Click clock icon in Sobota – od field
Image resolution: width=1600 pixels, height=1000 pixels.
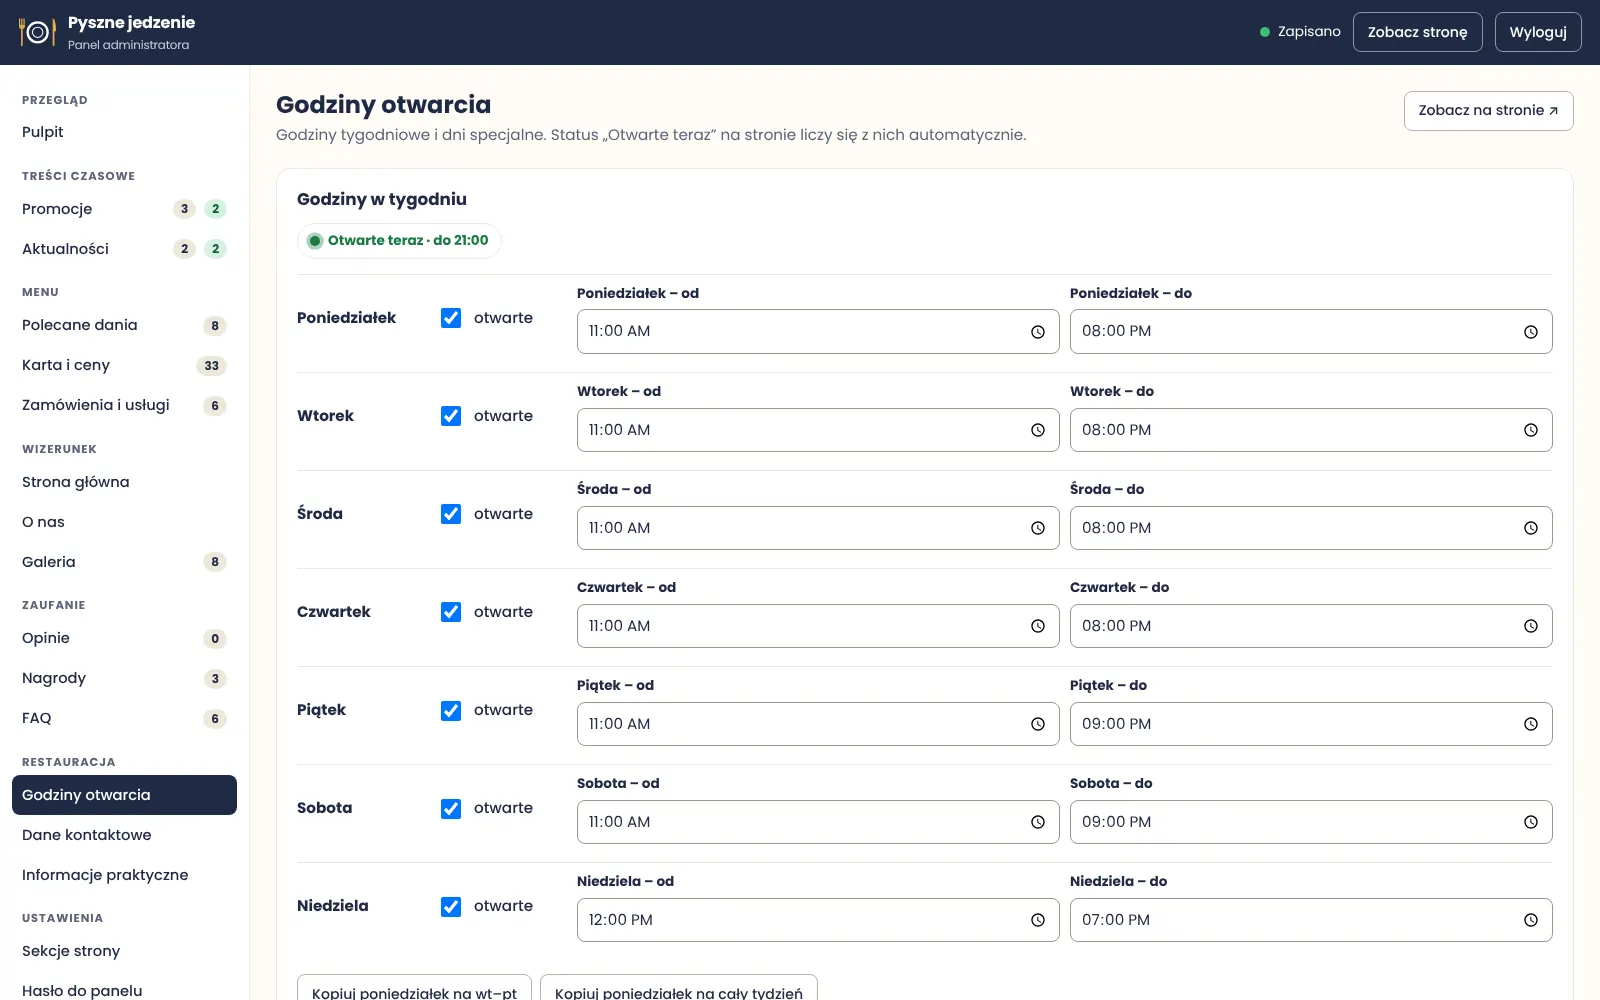pos(1038,822)
